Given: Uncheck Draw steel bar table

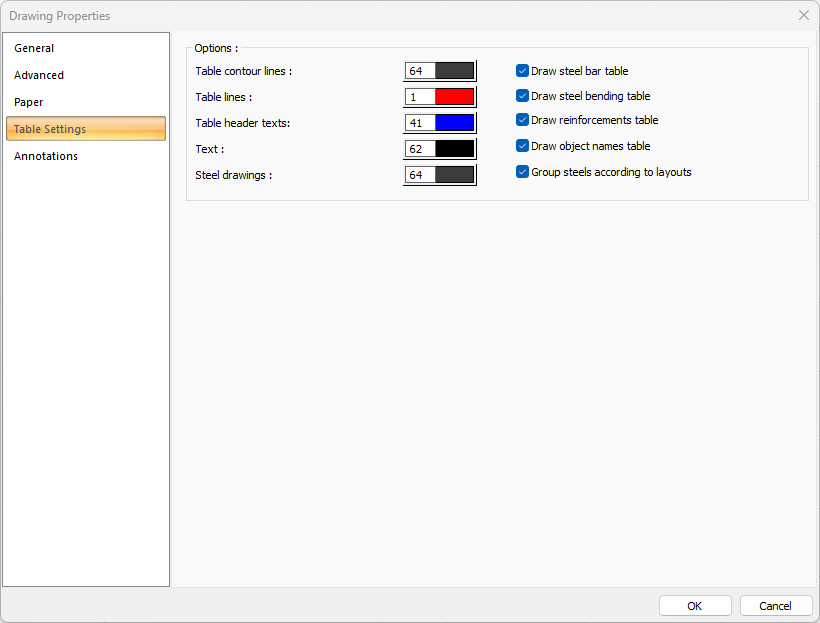Looking at the screenshot, I should (x=522, y=71).
